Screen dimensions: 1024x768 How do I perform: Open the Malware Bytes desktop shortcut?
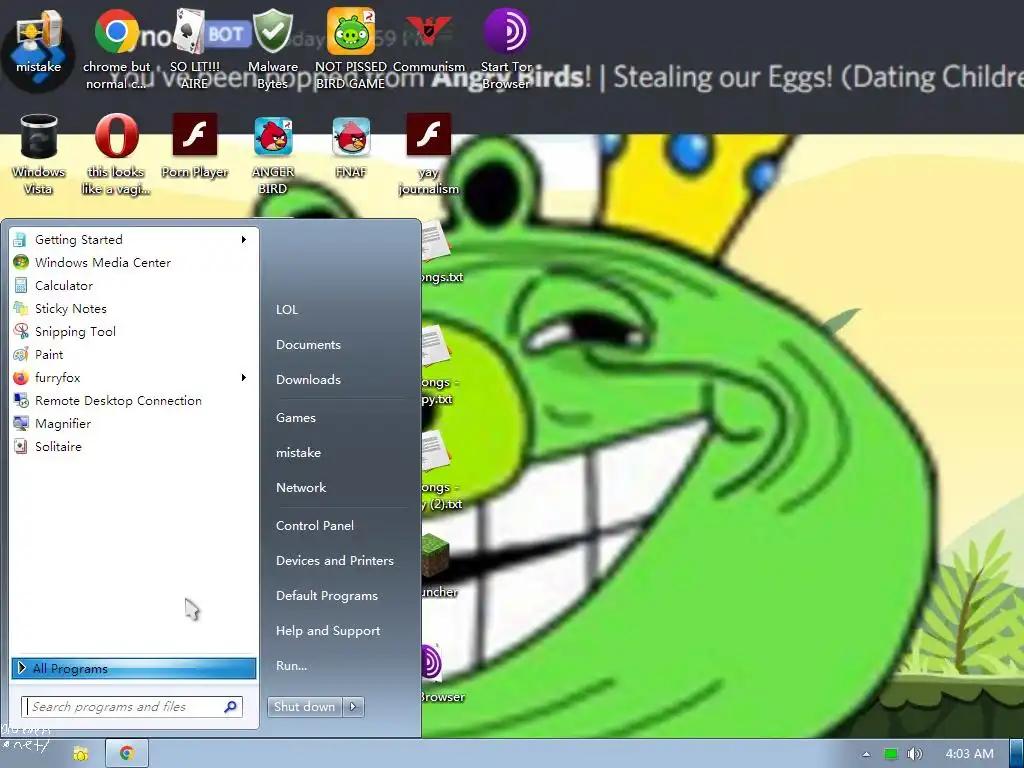[x=272, y=49]
